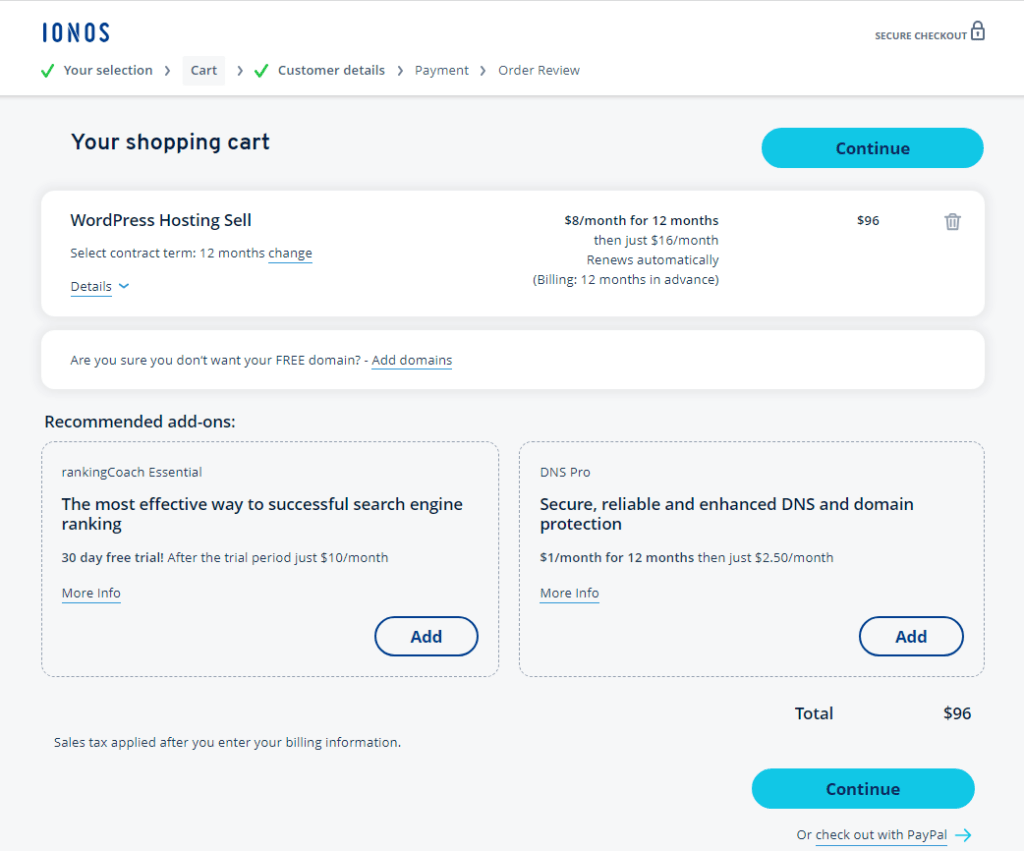Screen dimensions: 1024x851
Task: Collapse the Details chevron arrow
Action: [124, 286]
